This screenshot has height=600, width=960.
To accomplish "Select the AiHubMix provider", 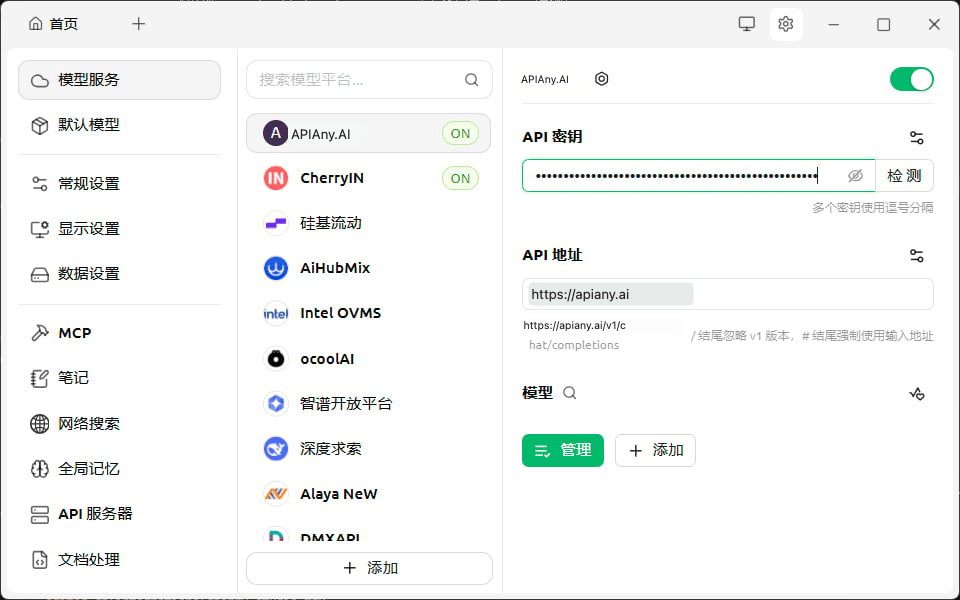I will pyautogui.click(x=369, y=268).
